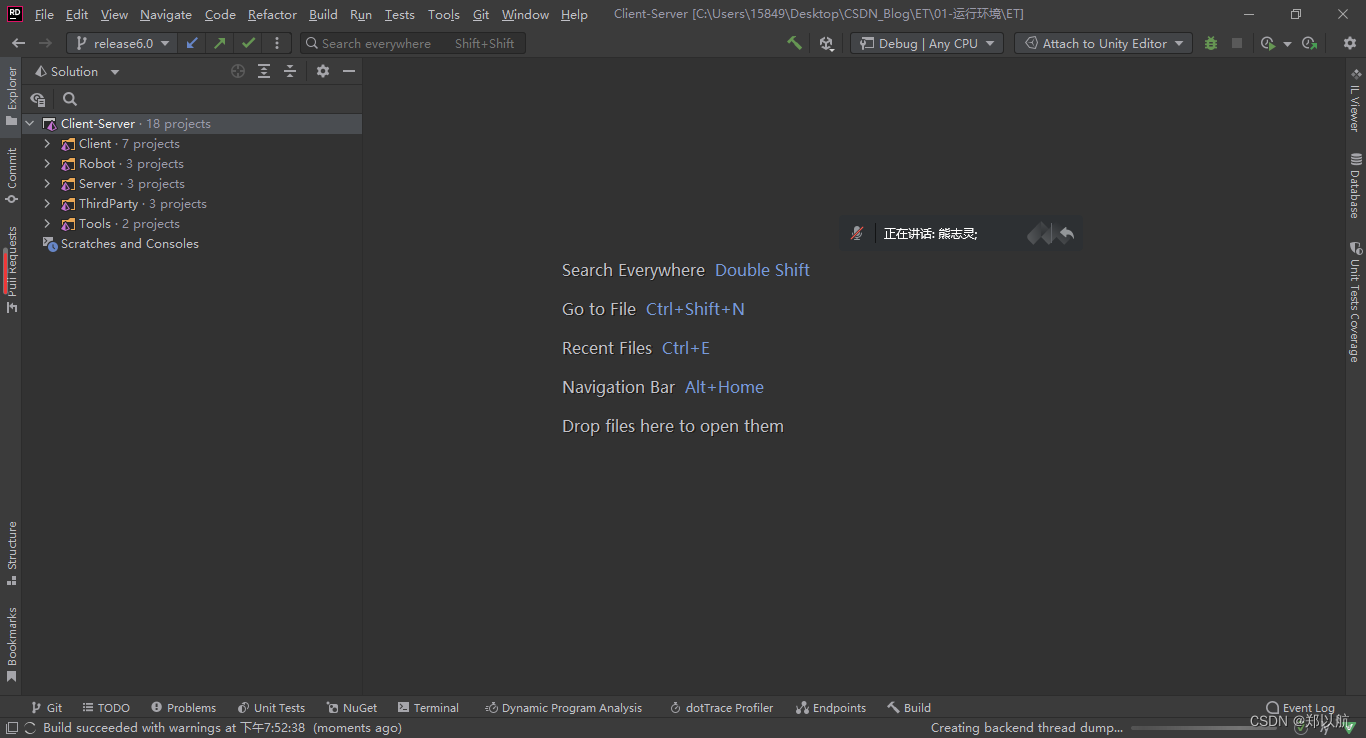This screenshot has width=1366, height=738.
Task: Click the Select Opened File target icon
Action: [238, 71]
